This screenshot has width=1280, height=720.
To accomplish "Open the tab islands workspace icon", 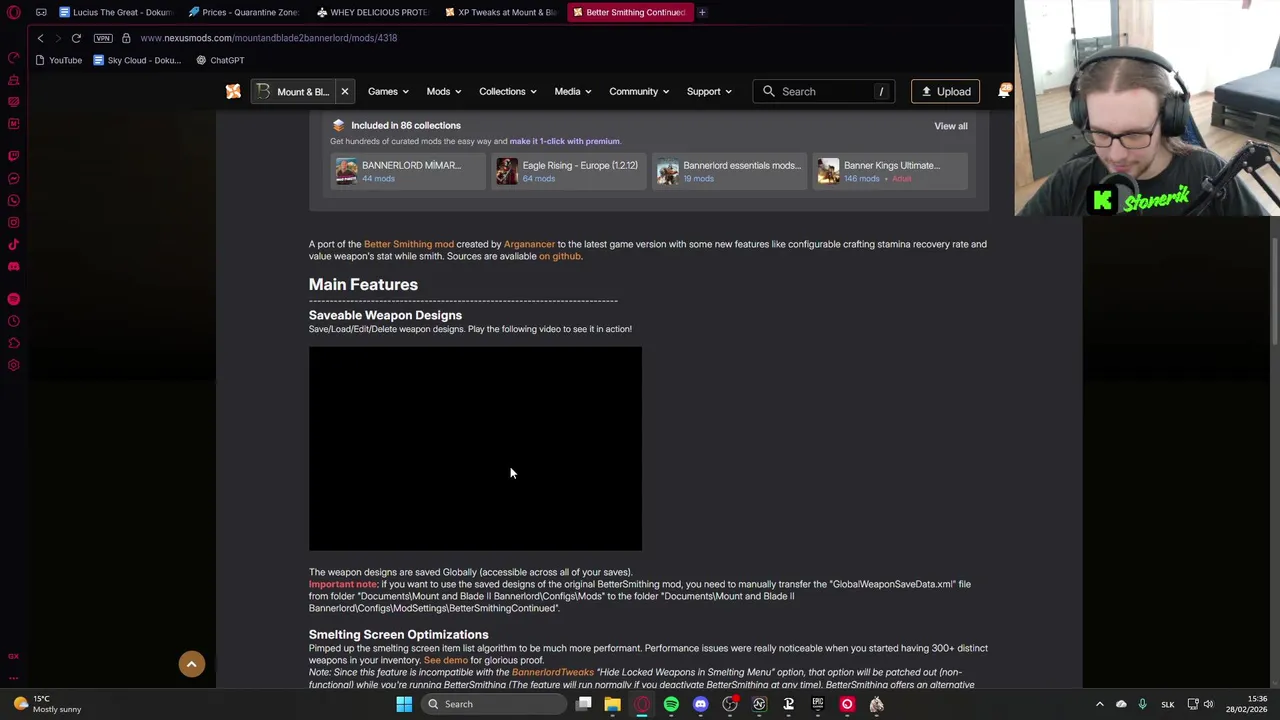I will click(41, 12).
